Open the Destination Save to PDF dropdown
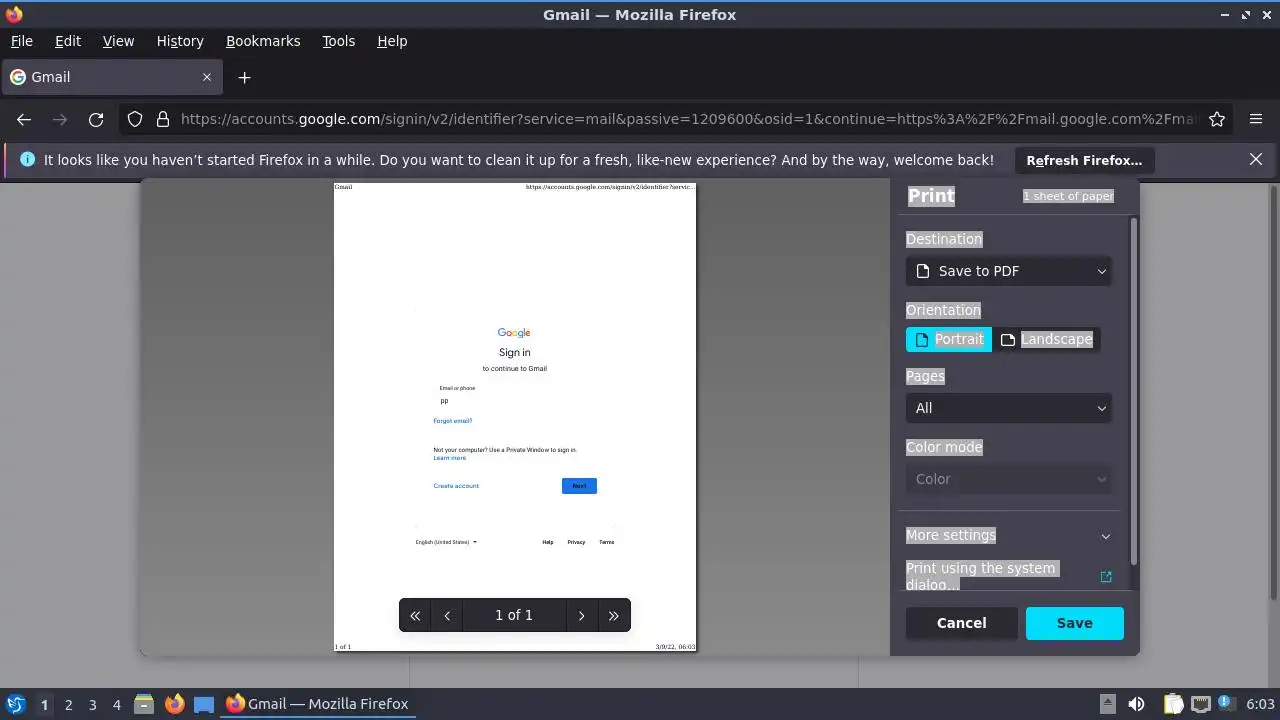1280x720 pixels. point(1009,271)
